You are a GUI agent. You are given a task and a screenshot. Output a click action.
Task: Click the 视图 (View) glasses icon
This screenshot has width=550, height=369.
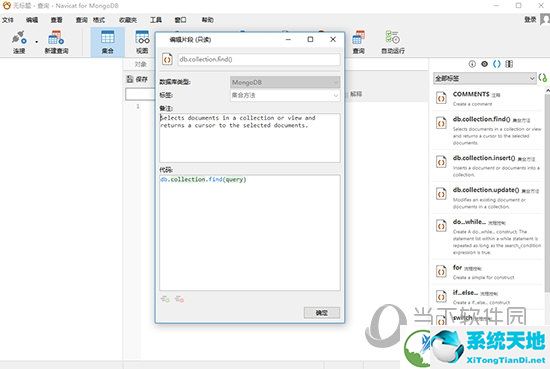[x=142, y=42]
